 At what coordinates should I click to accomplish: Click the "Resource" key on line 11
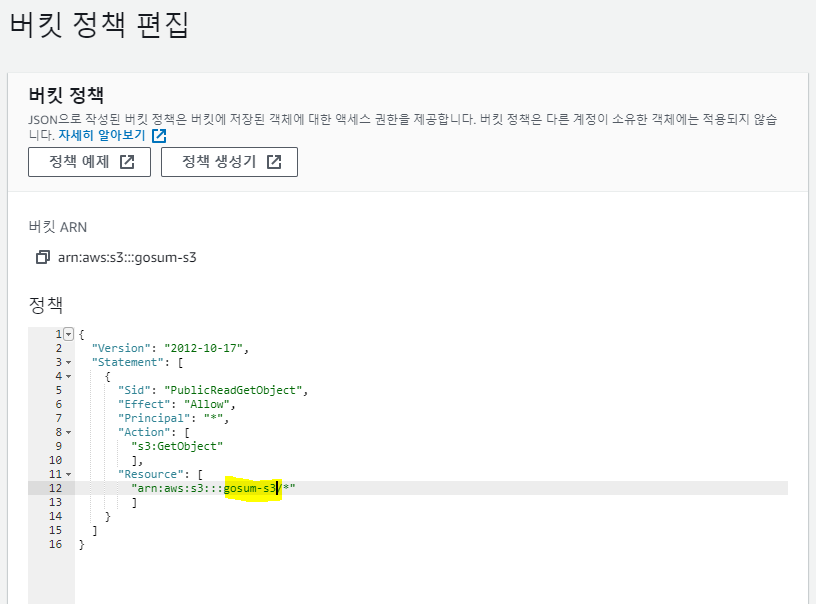pos(151,474)
